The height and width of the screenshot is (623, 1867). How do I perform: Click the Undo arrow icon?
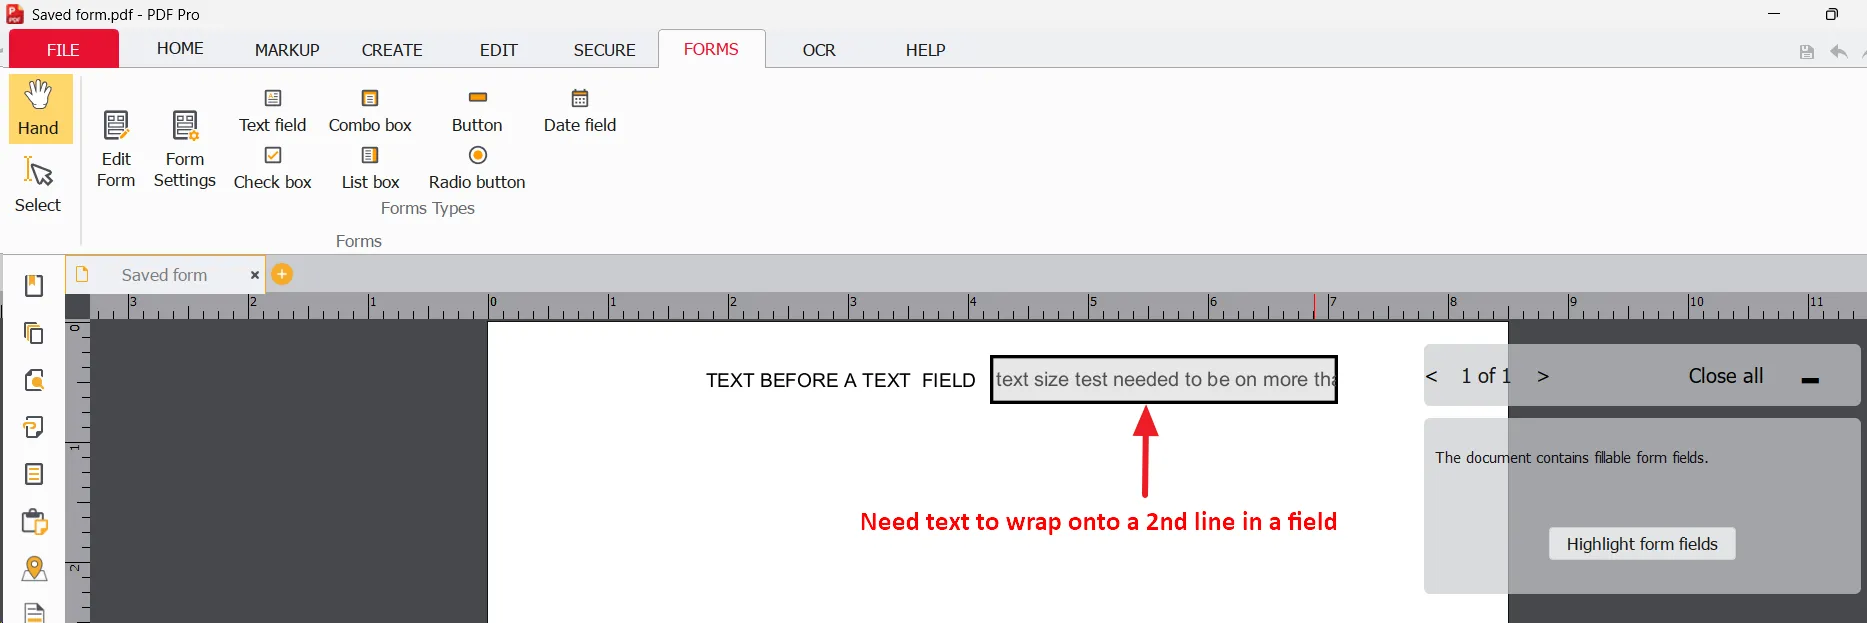click(1839, 52)
